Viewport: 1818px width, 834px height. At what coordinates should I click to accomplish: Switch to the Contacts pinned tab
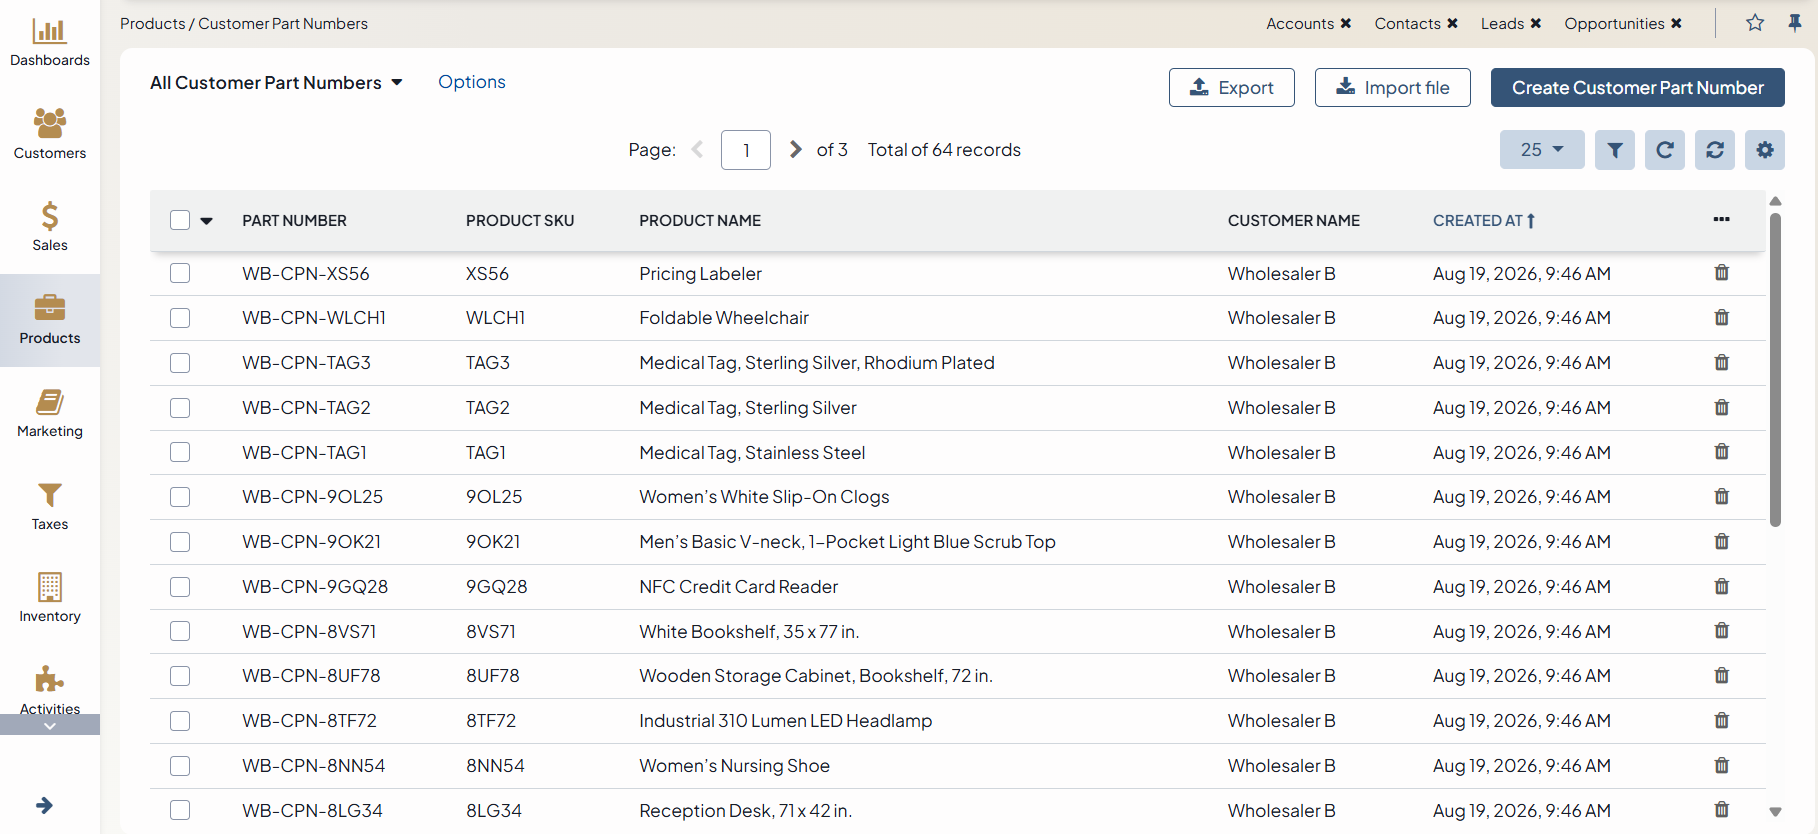click(x=1407, y=23)
